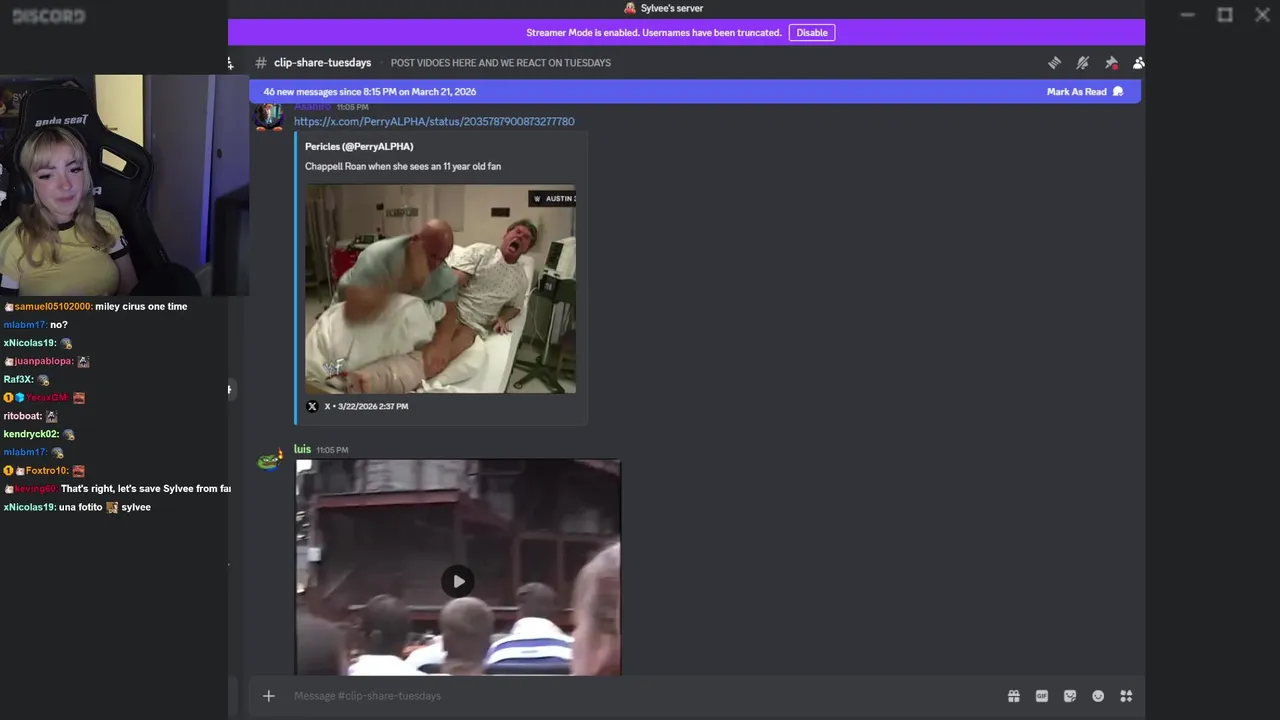Image resolution: width=1280 pixels, height=720 pixels.
Task: Open the x.com PerryALPHA status link
Action: click(x=434, y=121)
